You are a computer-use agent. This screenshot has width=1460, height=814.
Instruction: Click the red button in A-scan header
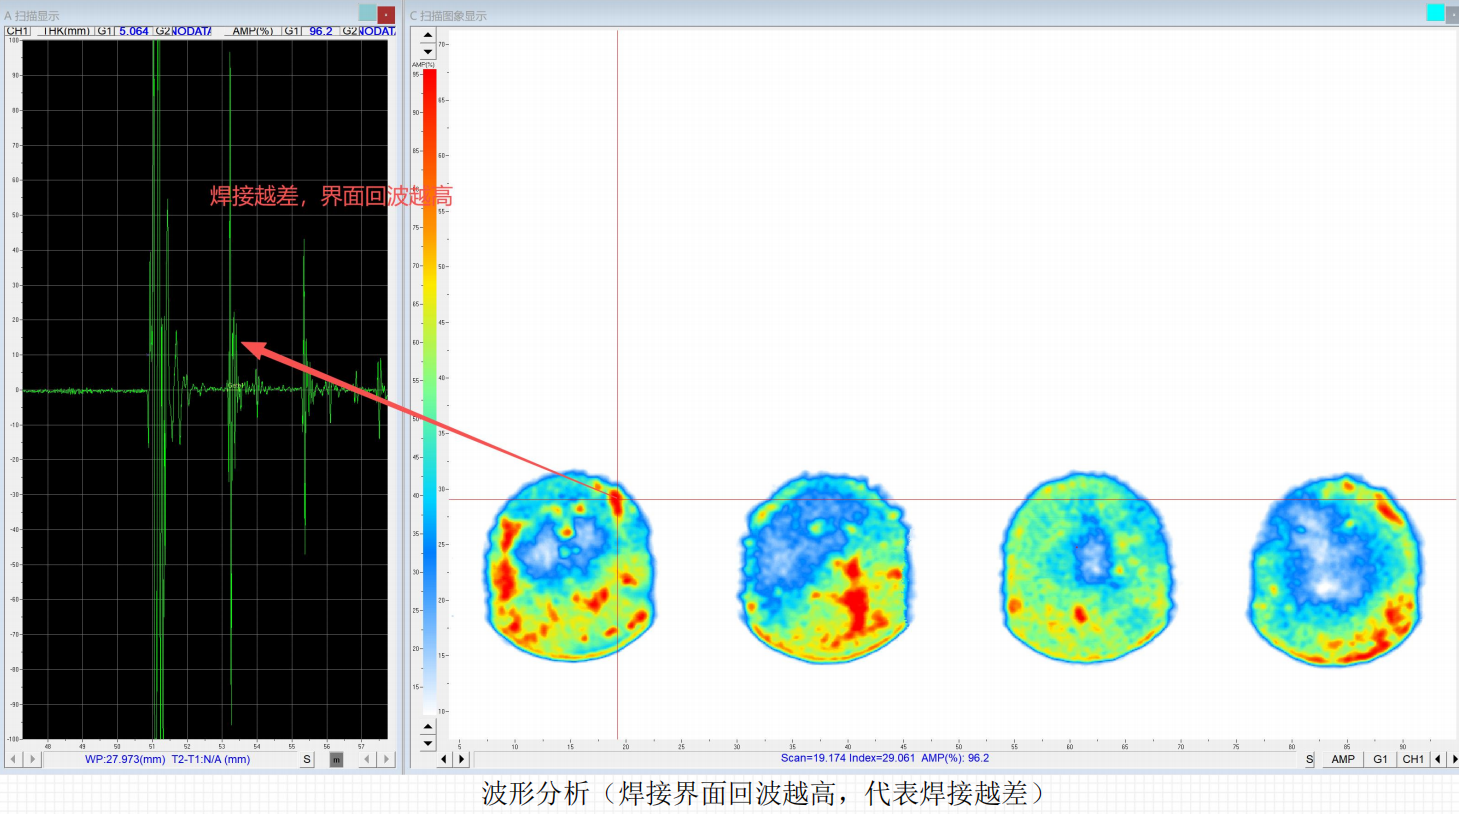coord(386,14)
